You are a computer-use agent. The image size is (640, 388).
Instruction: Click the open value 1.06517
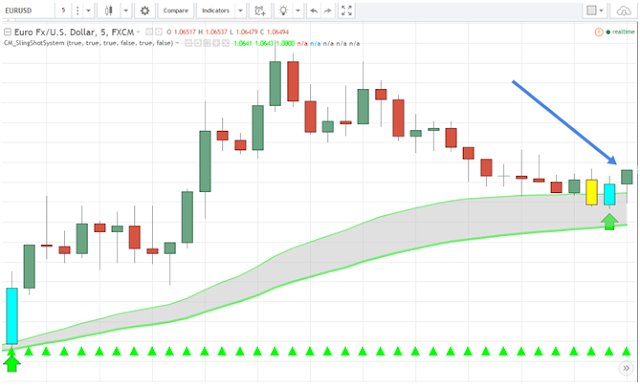click(x=185, y=32)
